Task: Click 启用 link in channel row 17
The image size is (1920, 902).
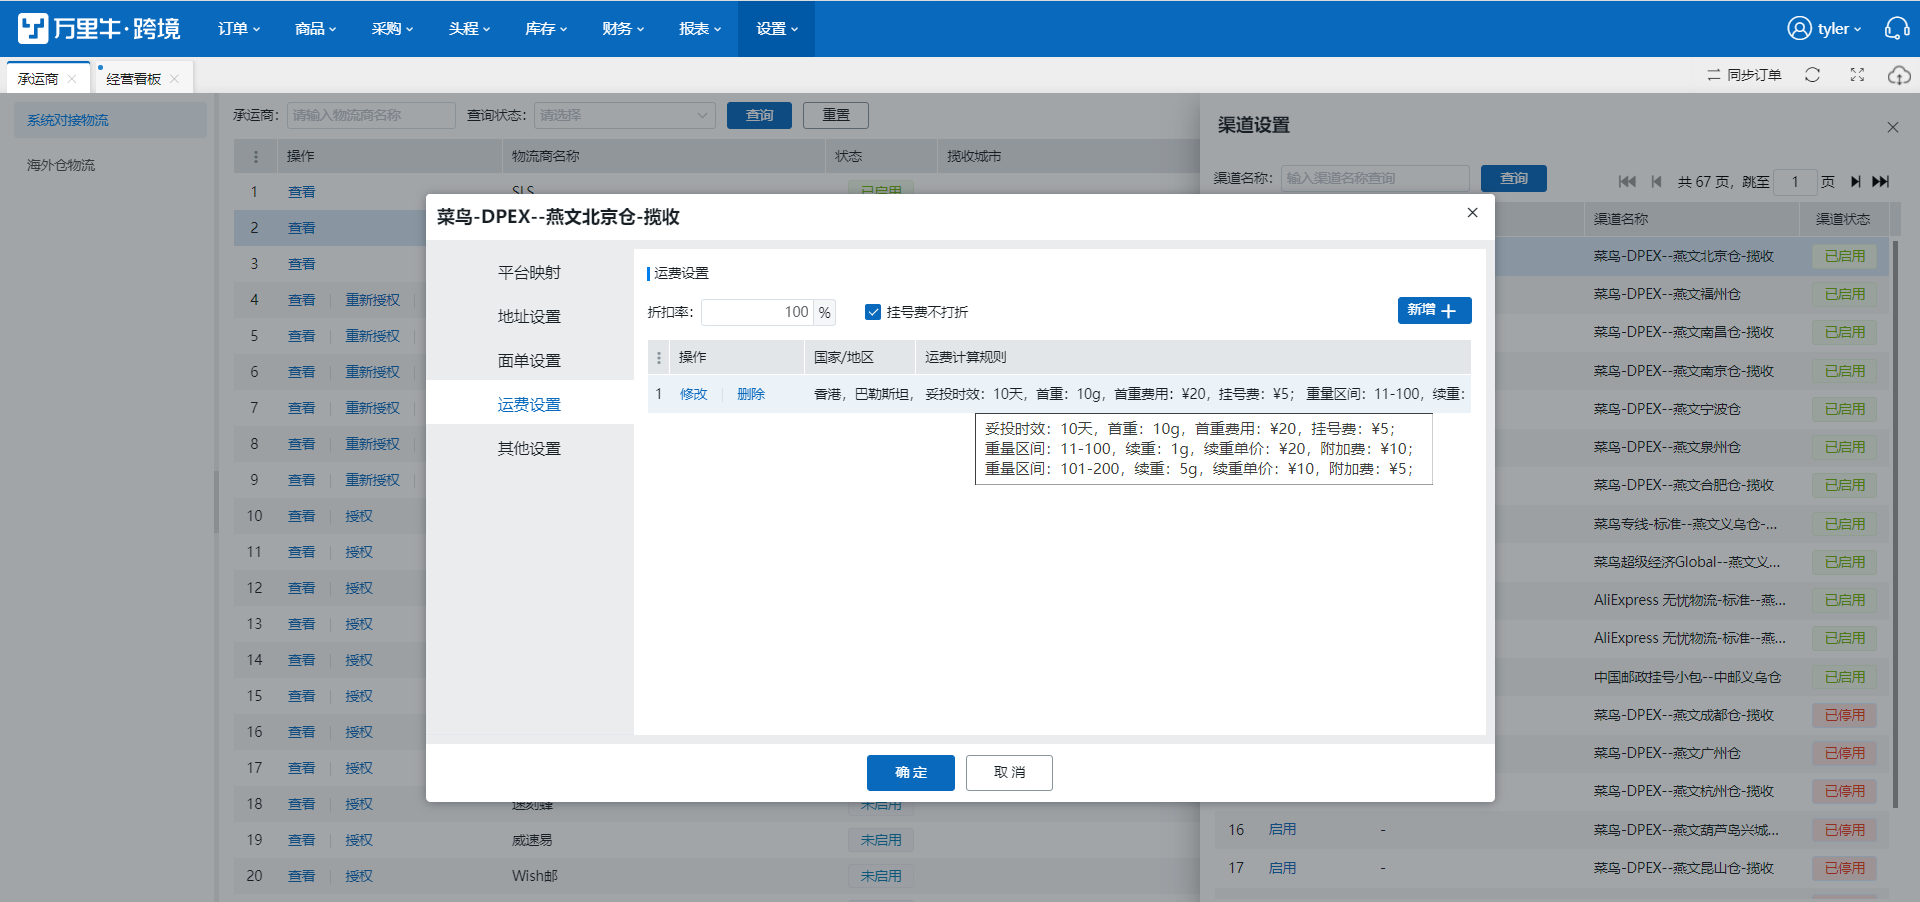Action: [1282, 868]
